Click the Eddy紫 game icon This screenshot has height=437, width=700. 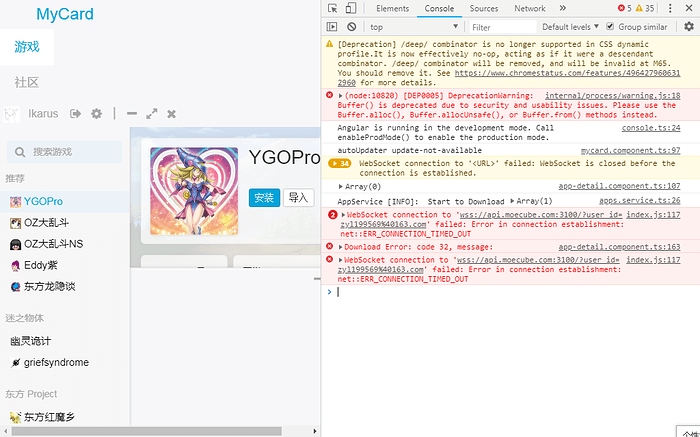(16, 266)
